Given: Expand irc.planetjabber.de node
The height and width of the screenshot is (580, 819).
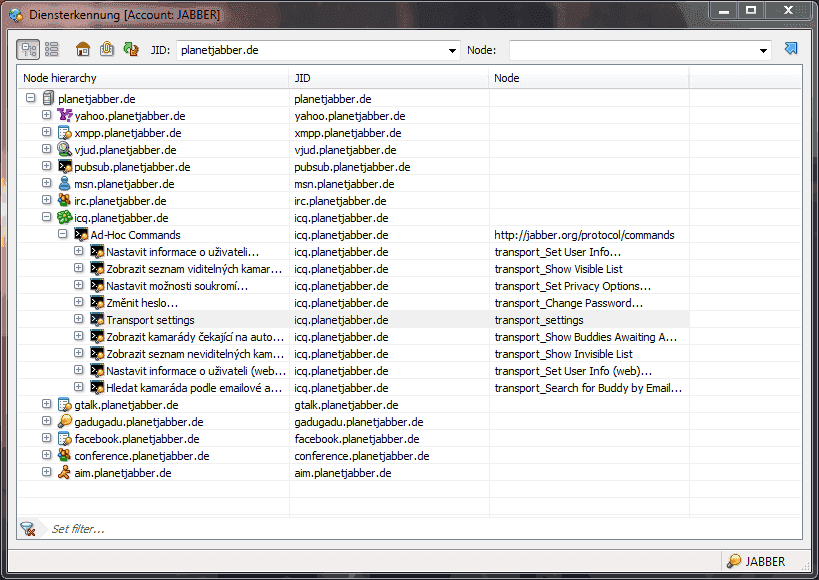Looking at the screenshot, I should click(46, 200).
